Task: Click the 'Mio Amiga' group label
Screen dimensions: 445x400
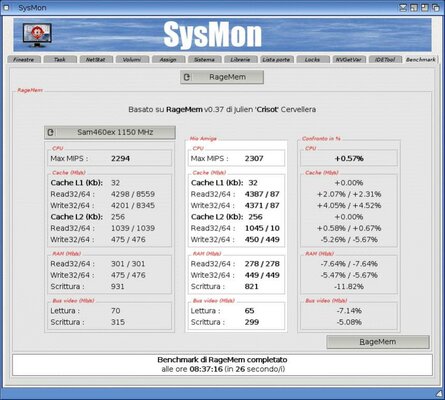Action: pos(203,138)
